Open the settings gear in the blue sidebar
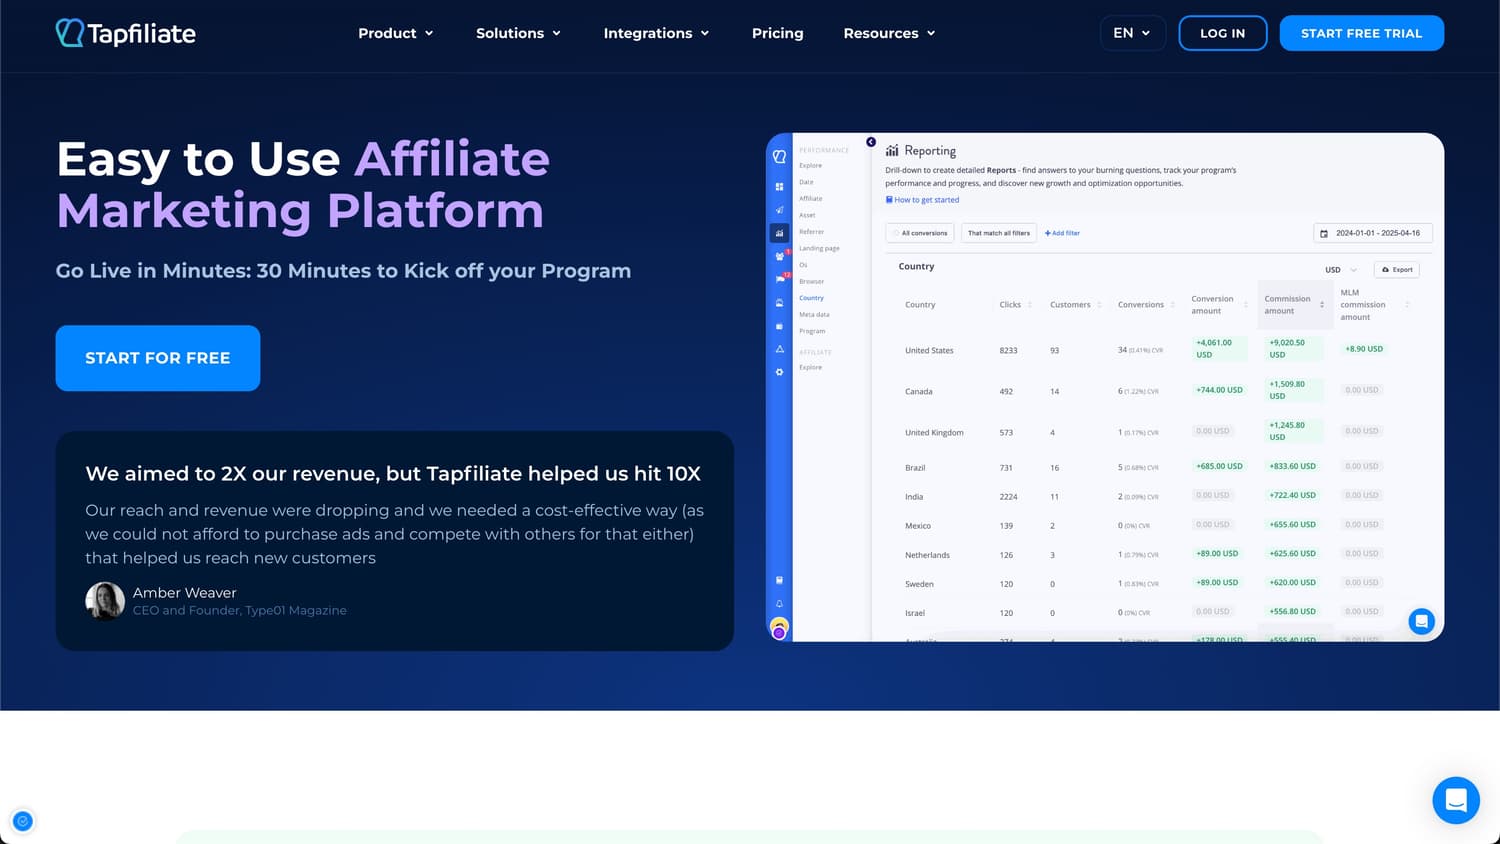The image size is (1500, 844). (x=779, y=372)
